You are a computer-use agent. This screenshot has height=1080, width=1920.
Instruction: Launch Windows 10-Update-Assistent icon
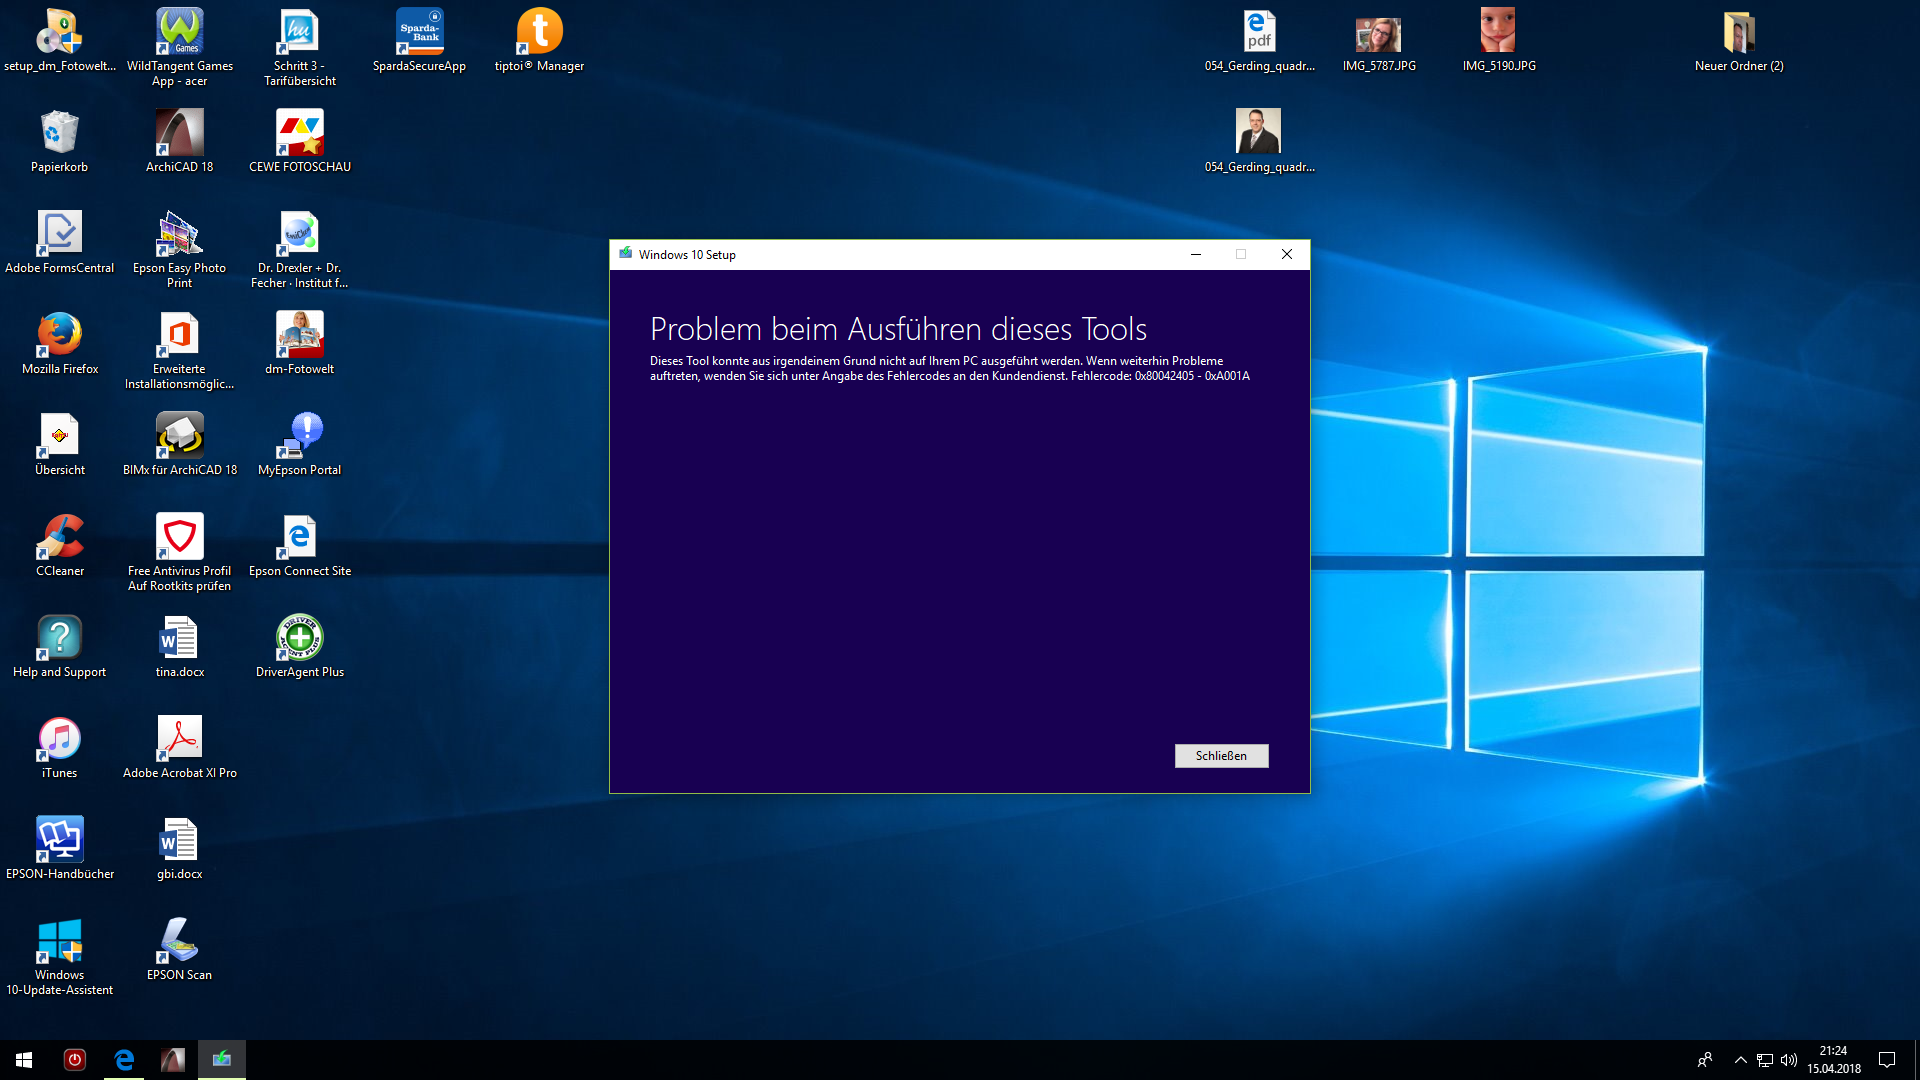(x=60, y=957)
